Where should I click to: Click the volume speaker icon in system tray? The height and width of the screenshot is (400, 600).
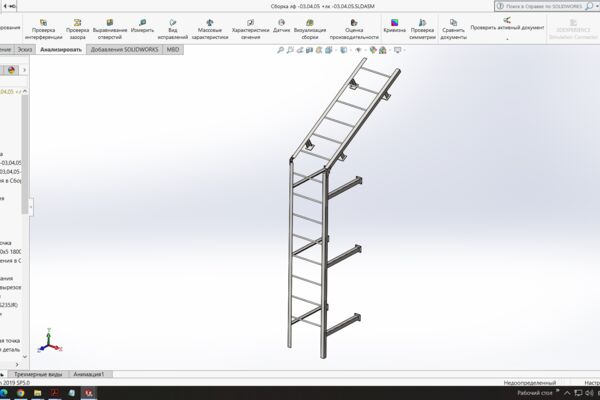click(589, 393)
